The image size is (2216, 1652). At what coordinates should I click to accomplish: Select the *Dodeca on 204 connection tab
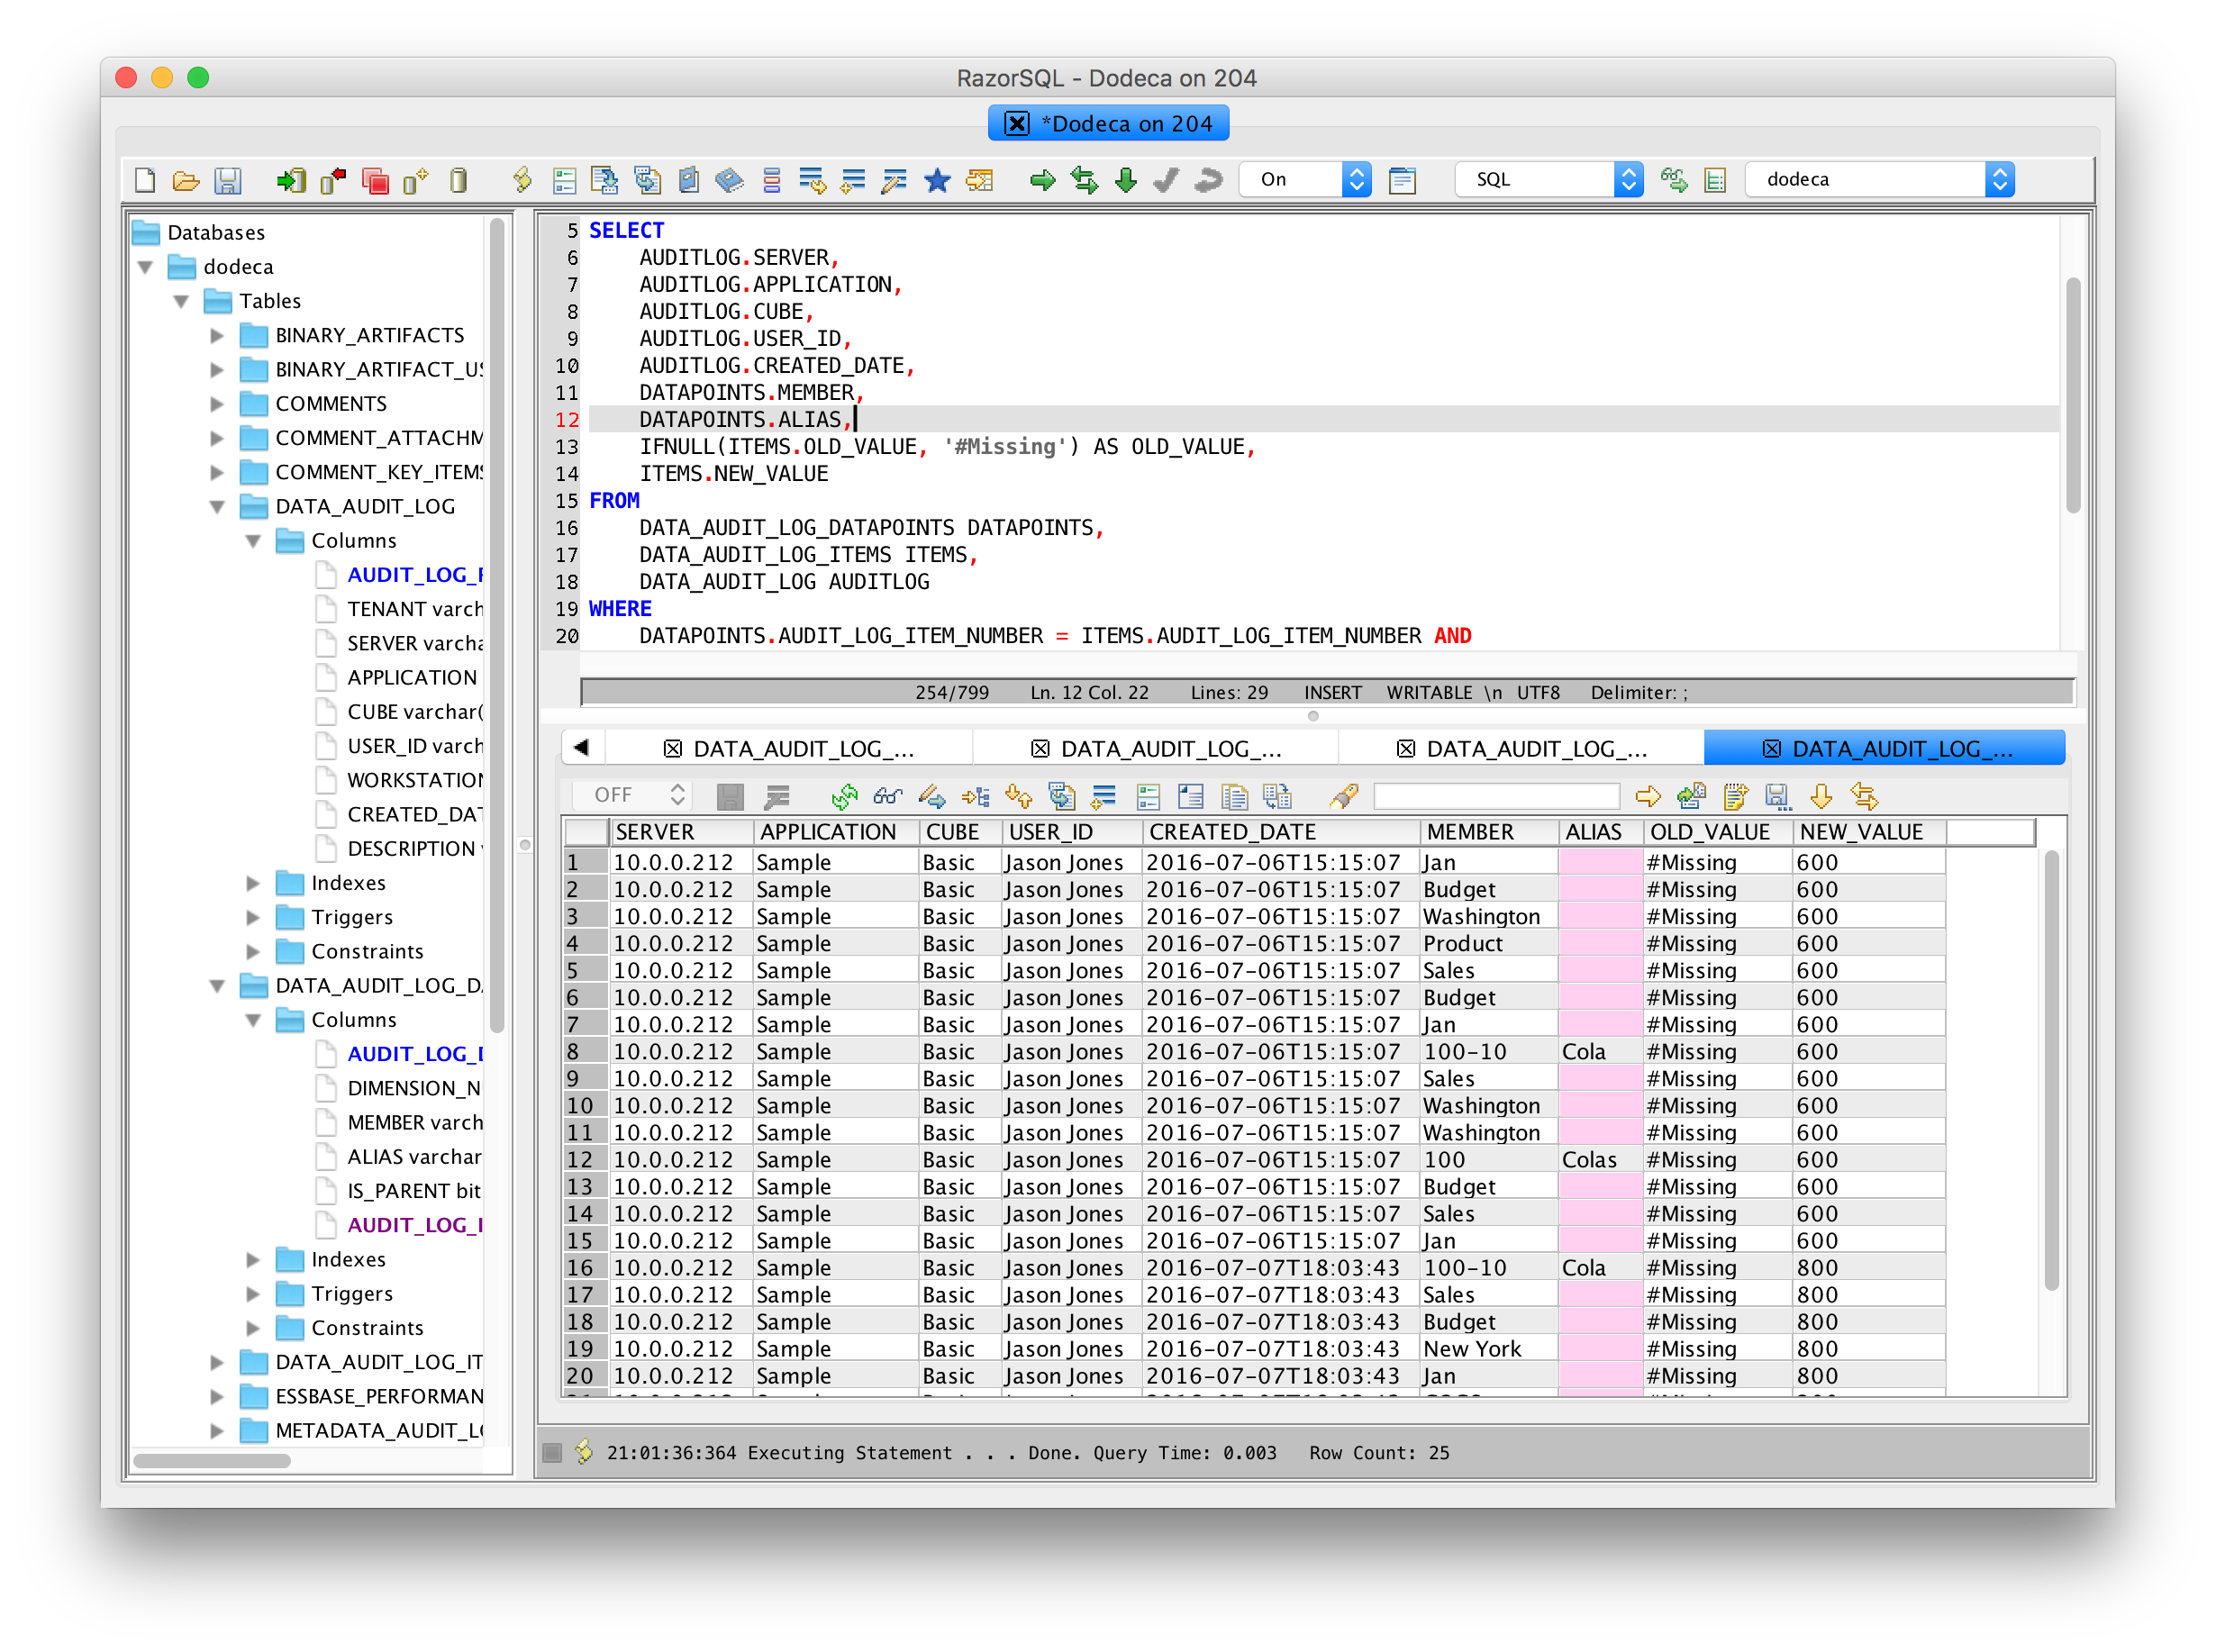(x=1108, y=124)
